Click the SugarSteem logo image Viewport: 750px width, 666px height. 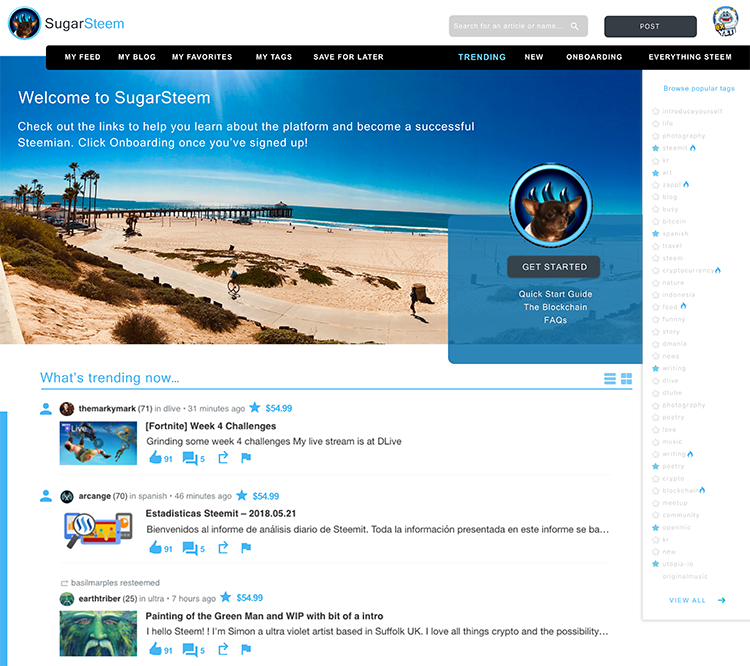pyautogui.click(x=24, y=23)
